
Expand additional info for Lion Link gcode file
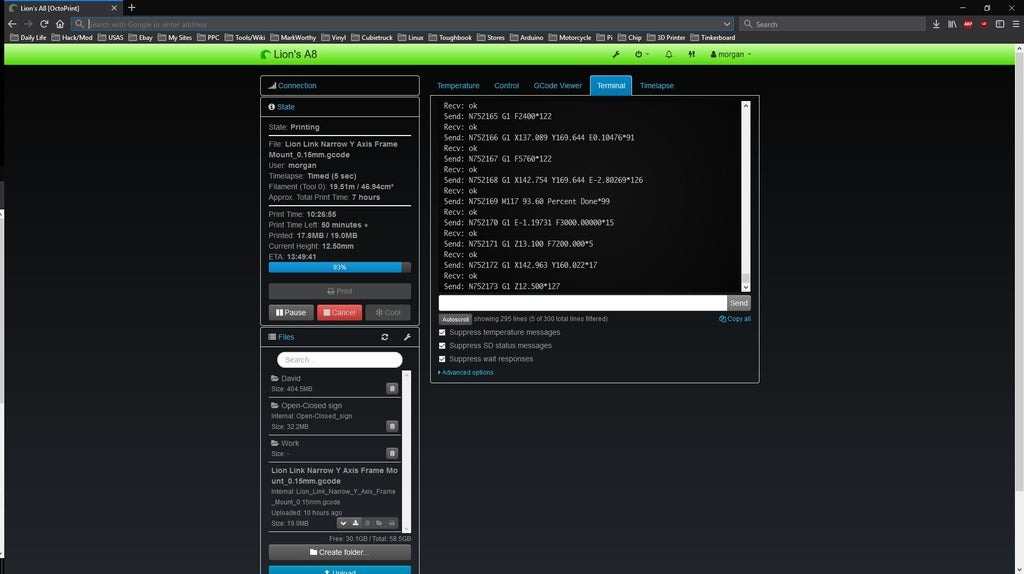(343, 523)
